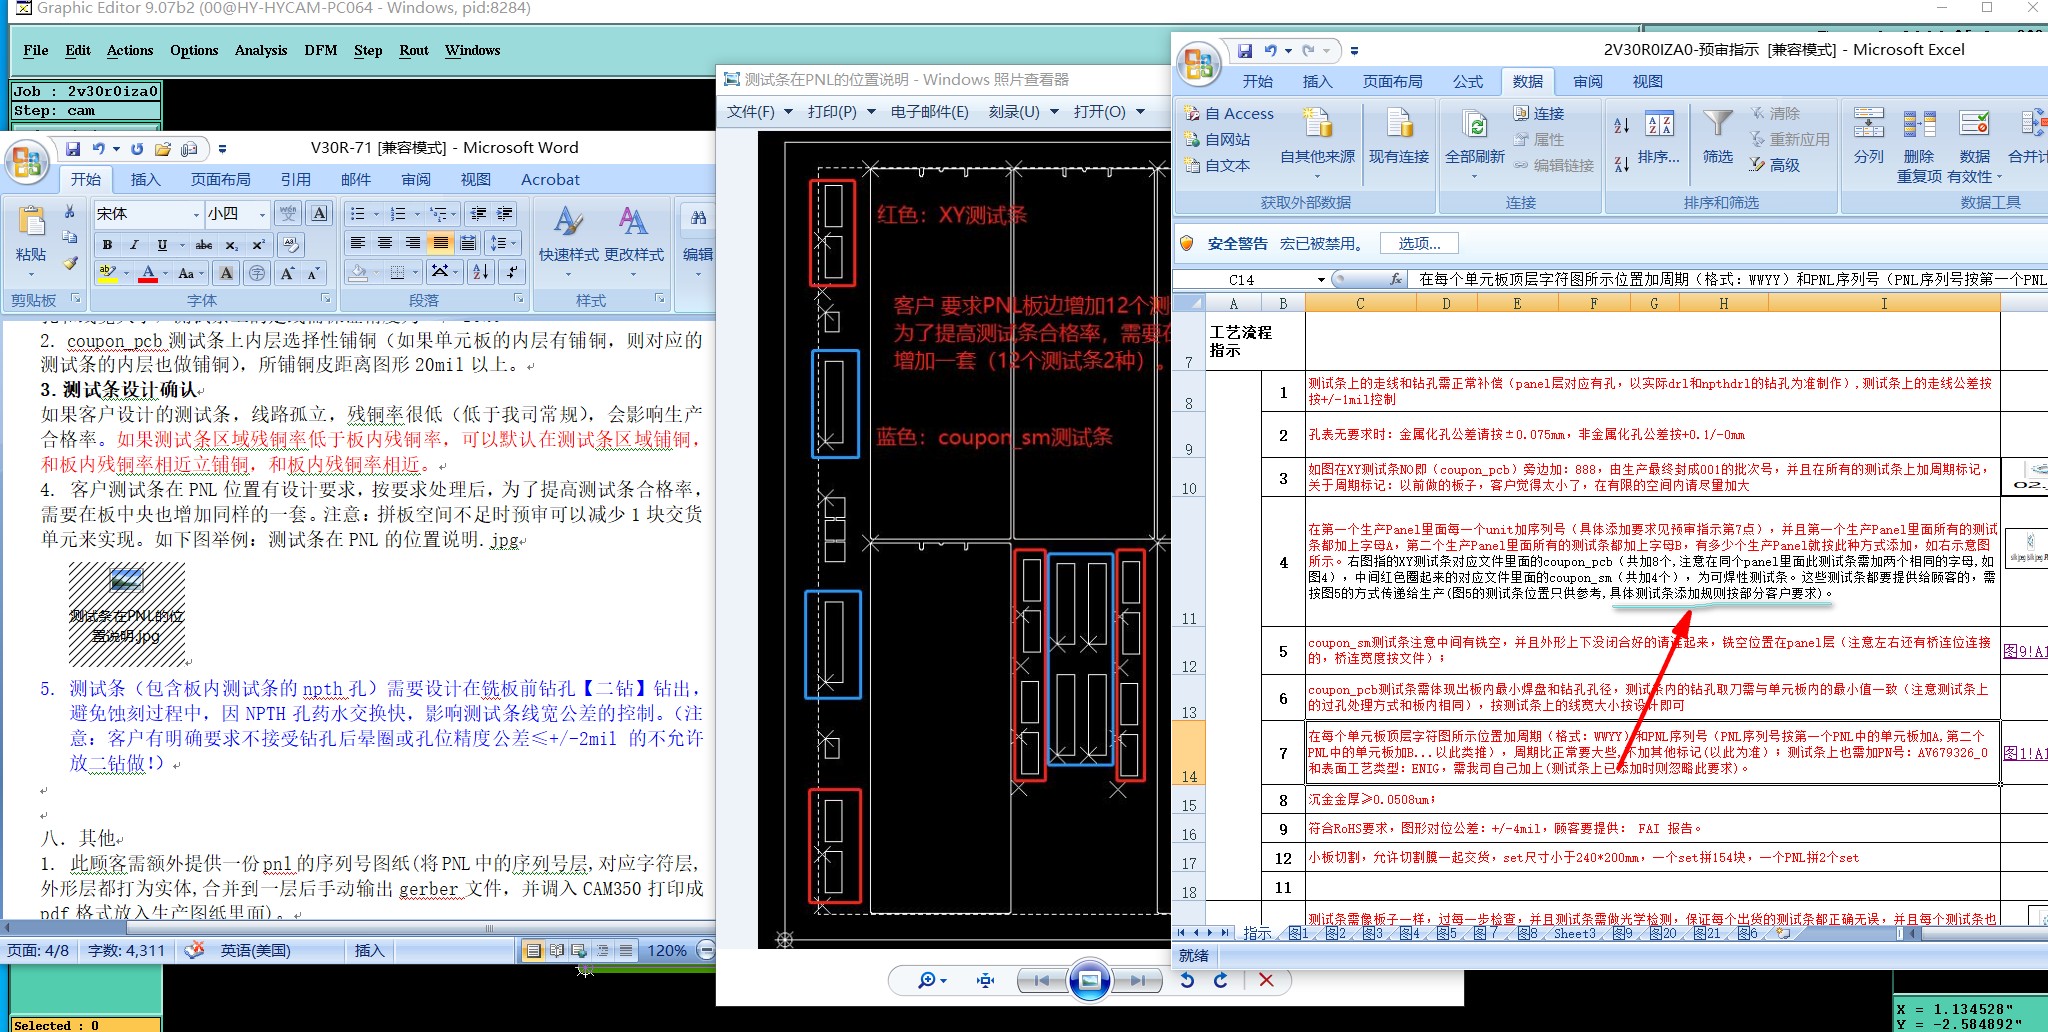Switch to the Acrobat tab in Word
This screenshot has width=2048, height=1032.
pyautogui.click(x=550, y=179)
